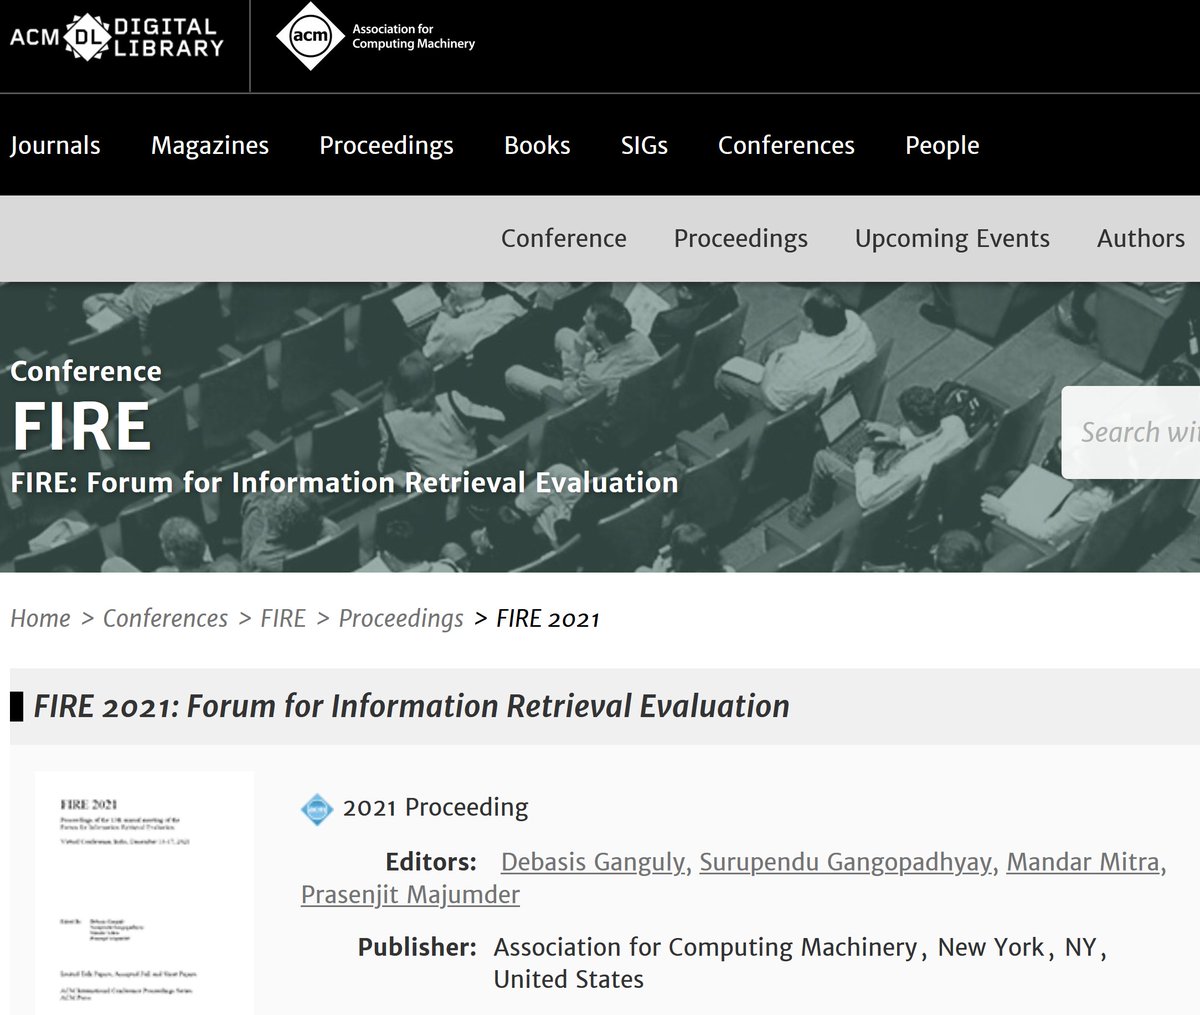Open the ACM Digital Library home logo

pyautogui.click(x=117, y=38)
